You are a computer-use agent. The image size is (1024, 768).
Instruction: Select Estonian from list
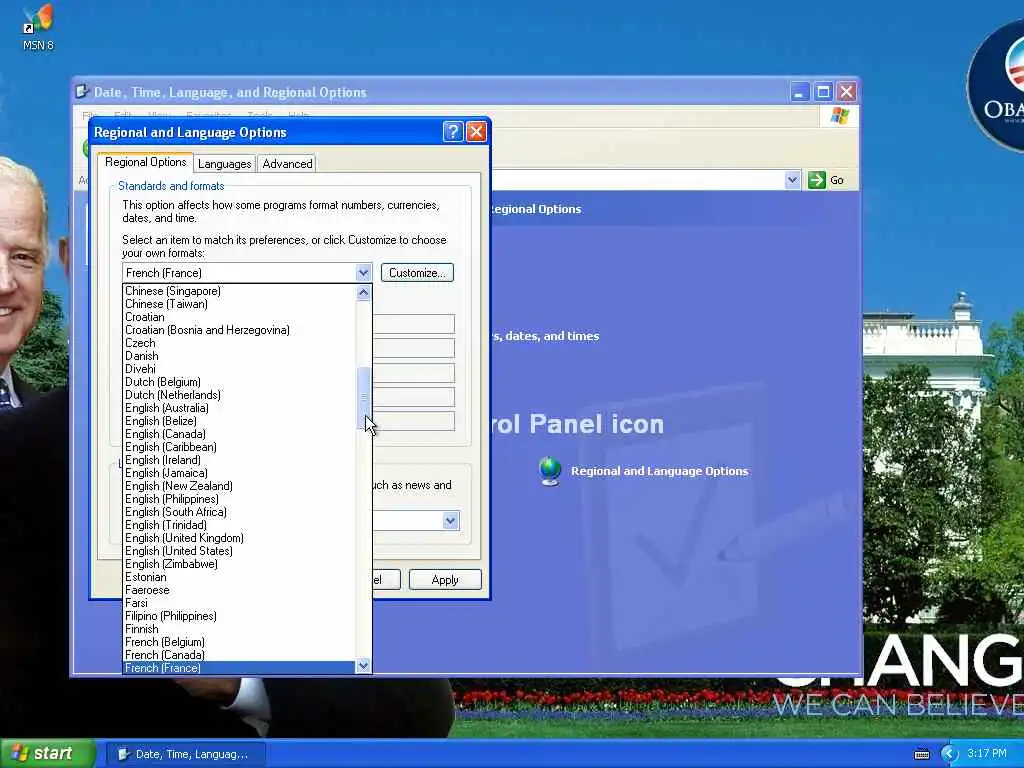pyautogui.click(x=239, y=577)
